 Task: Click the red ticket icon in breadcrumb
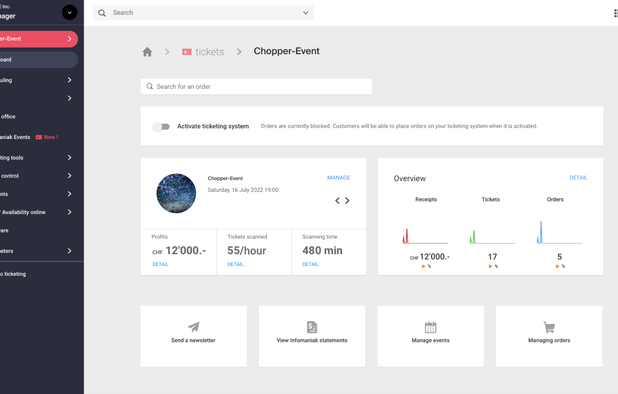(x=187, y=52)
